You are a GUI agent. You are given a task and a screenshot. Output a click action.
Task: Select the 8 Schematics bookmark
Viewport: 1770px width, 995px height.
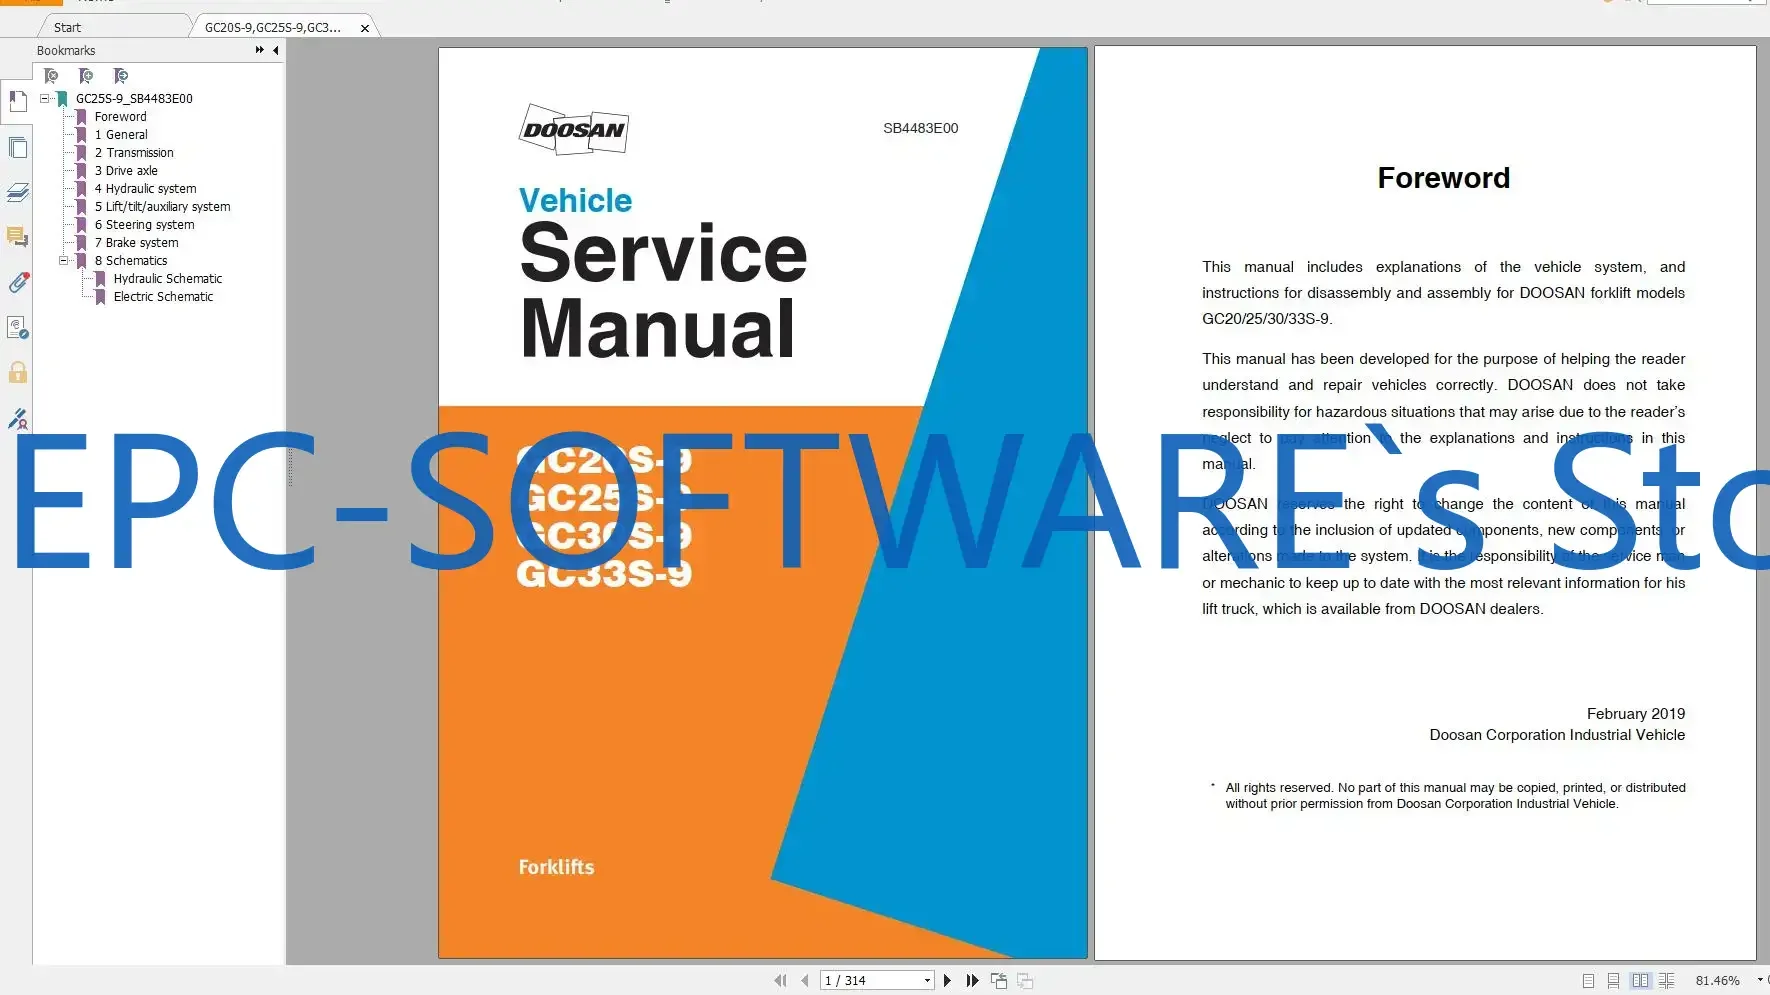(131, 261)
